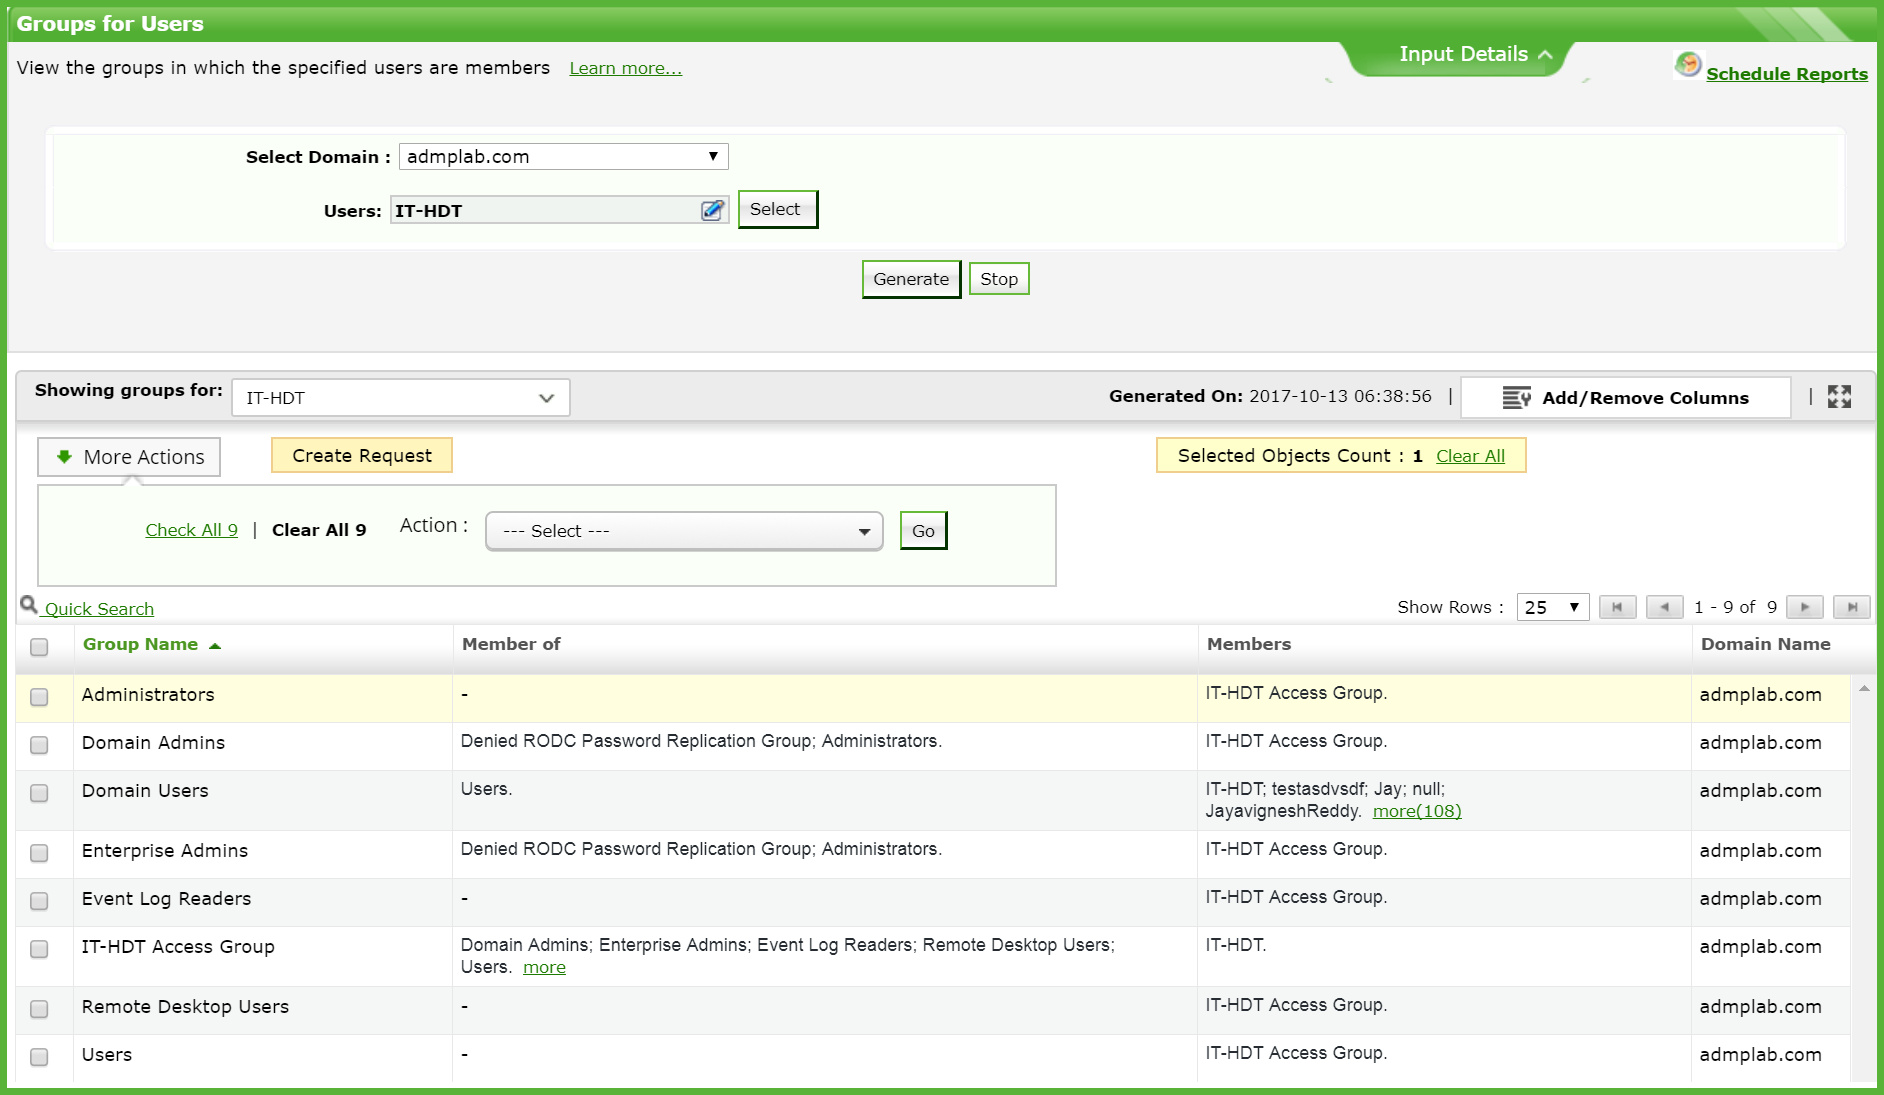1884x1095 pixels.
Task: Check the Domain Admins row checkbox
Action: point(40,745)
